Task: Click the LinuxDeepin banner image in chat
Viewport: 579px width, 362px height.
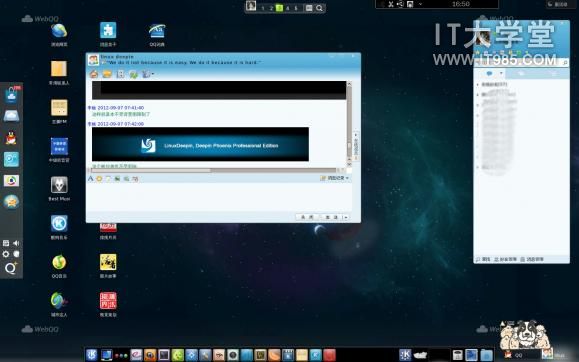Action: click(x=201, y=144)
